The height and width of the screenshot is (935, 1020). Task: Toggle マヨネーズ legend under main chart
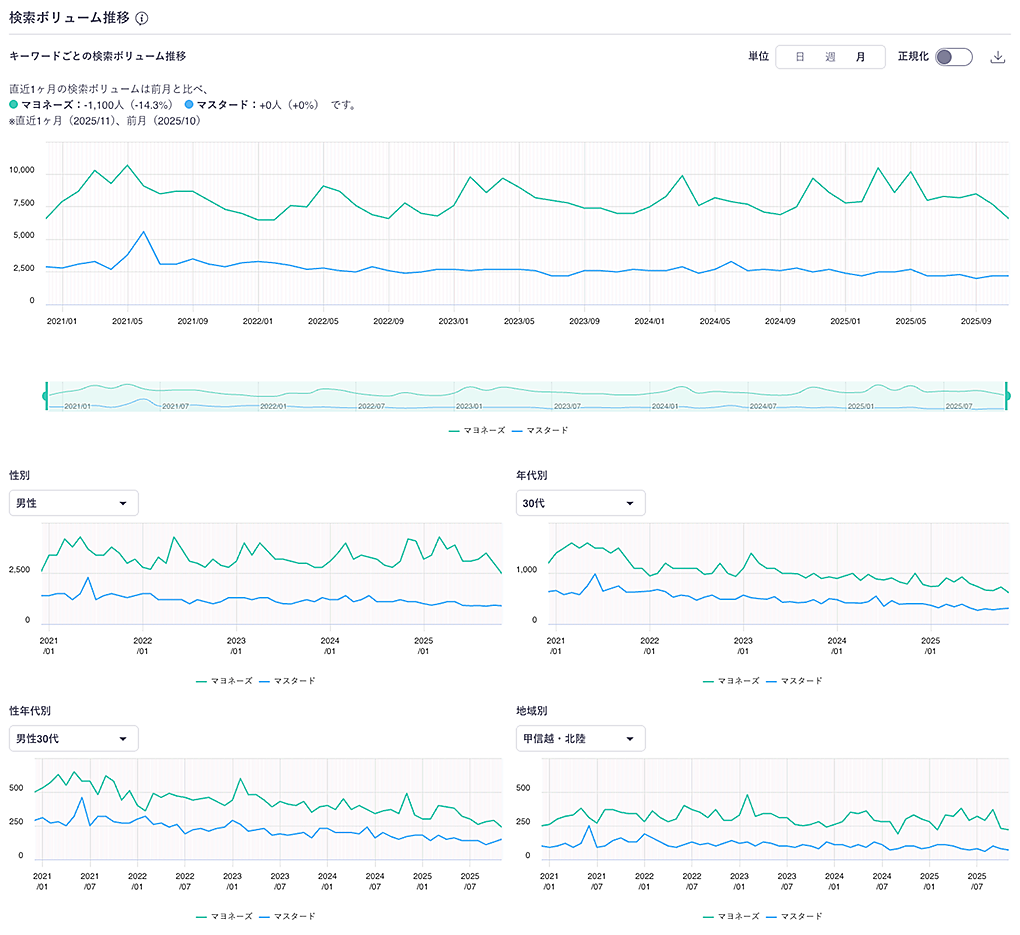(477, 430)
